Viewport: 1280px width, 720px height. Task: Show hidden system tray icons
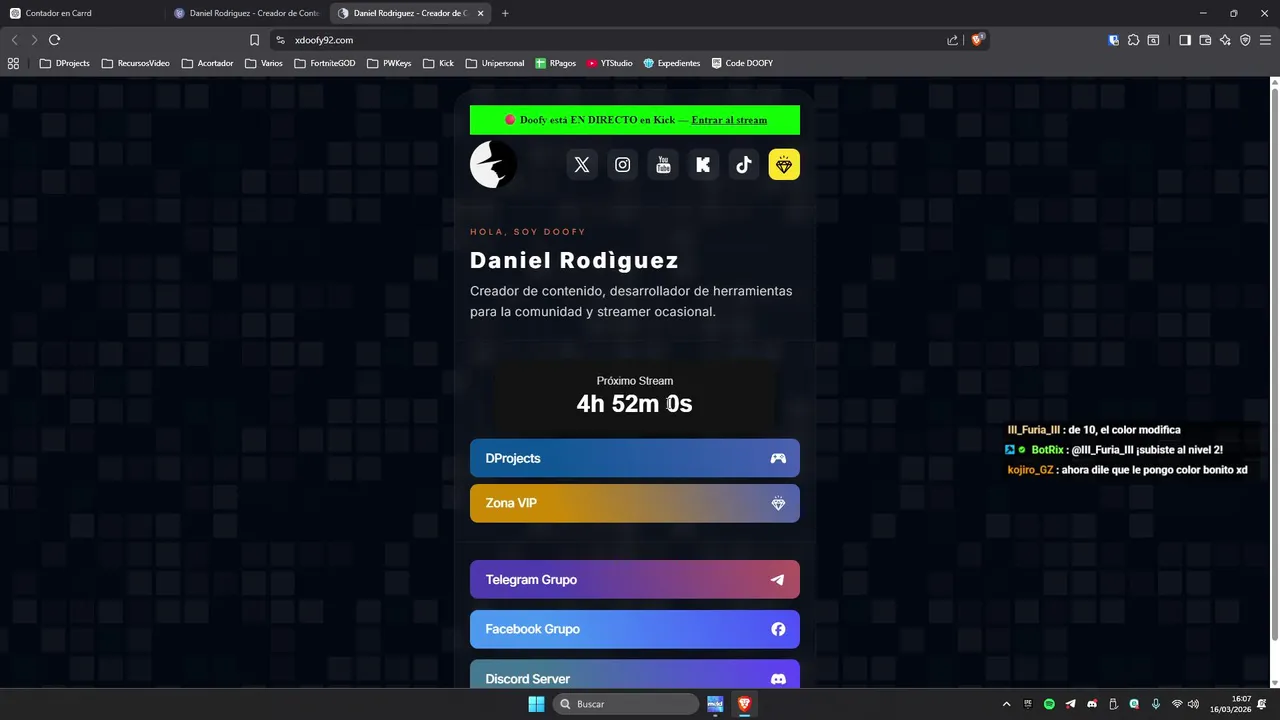[x=1006, y=704]
